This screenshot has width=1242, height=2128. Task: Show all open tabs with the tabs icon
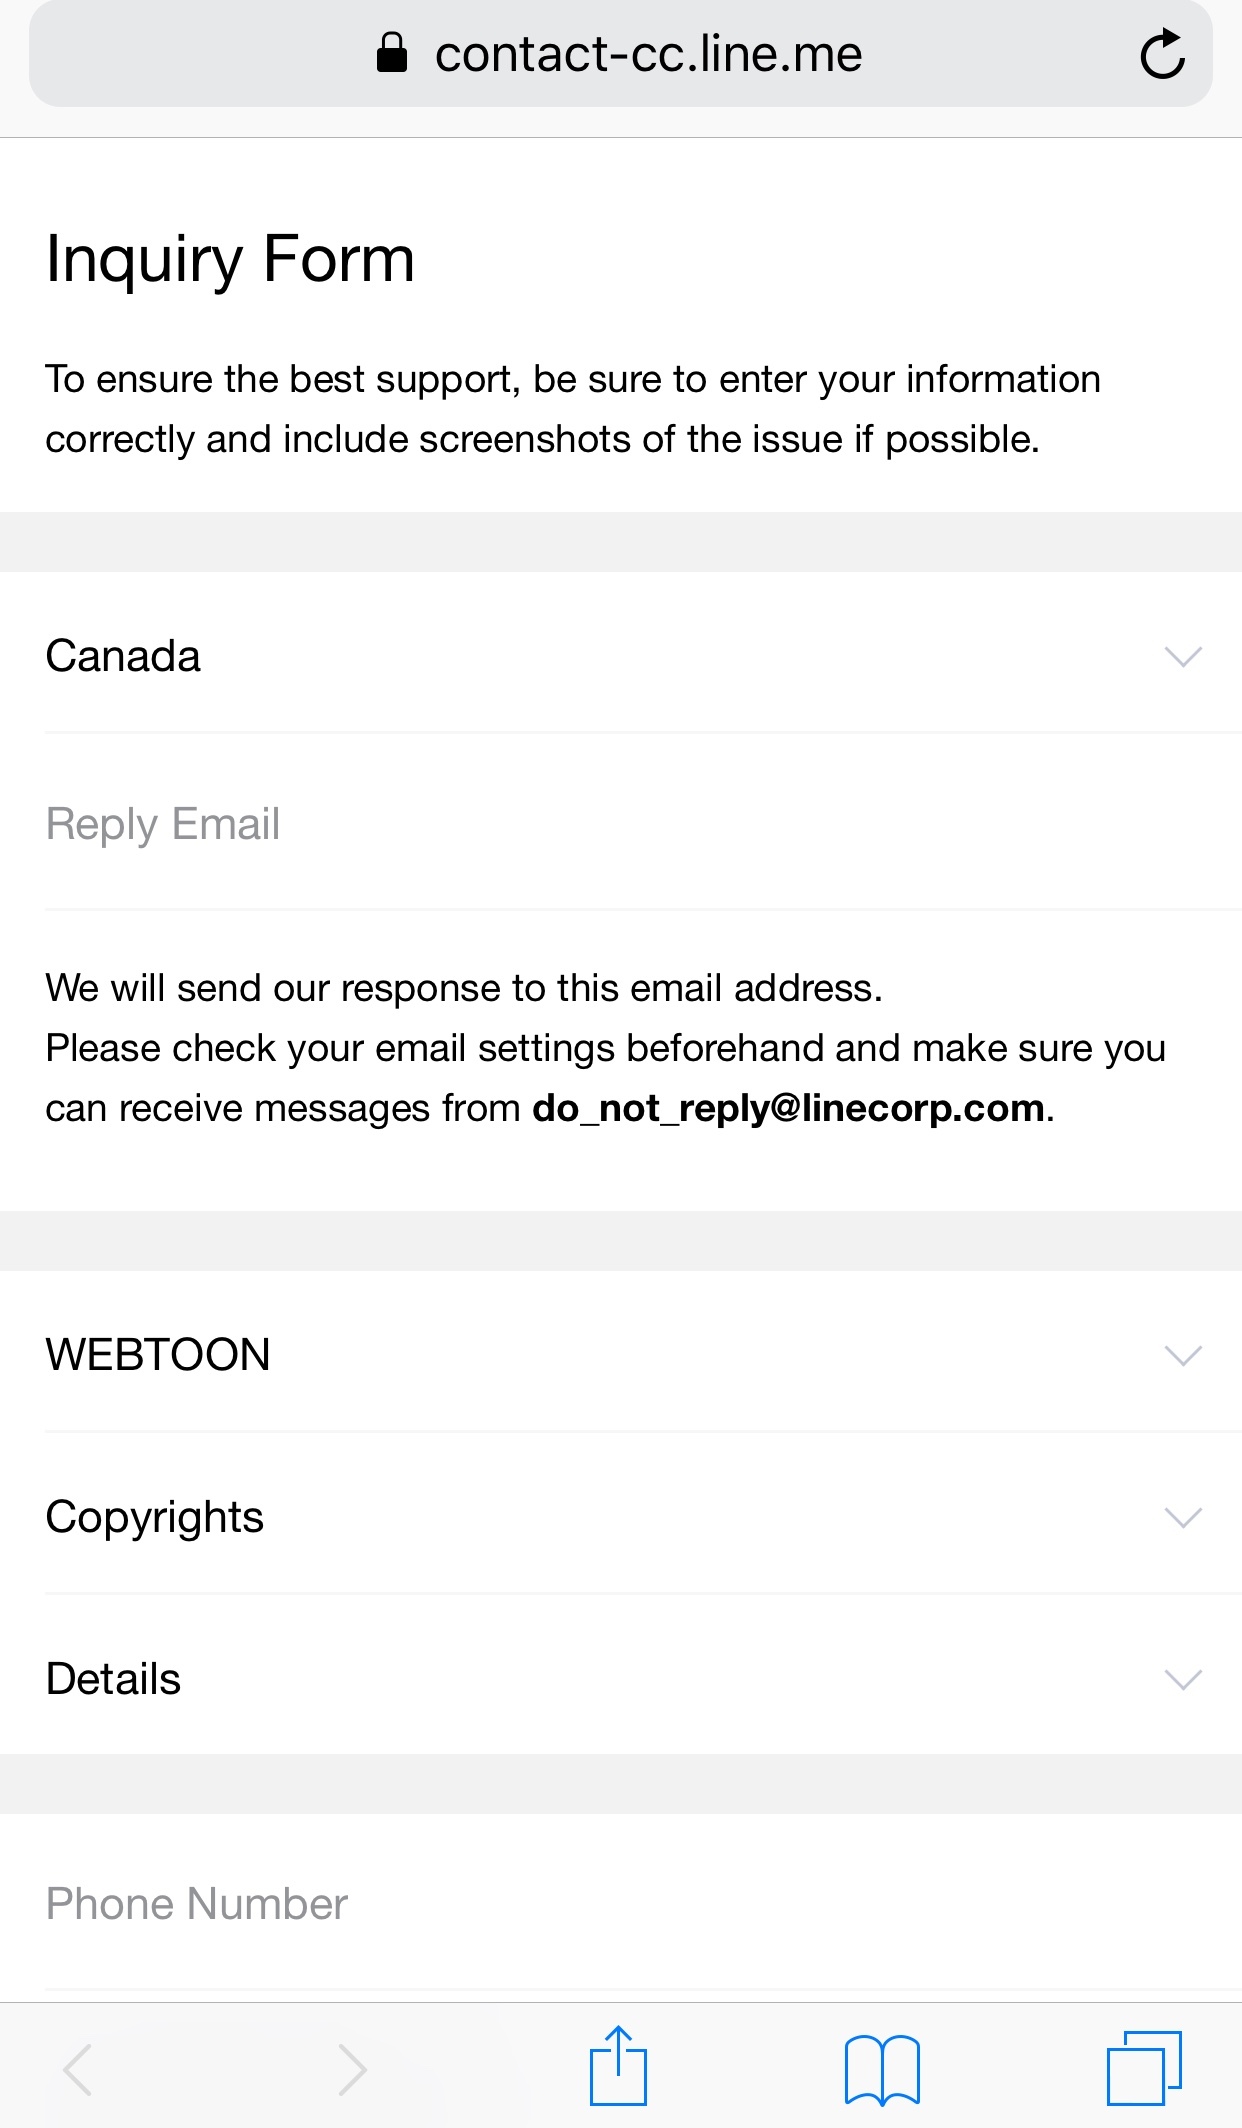pyautogui.click(x=1143, y=2068)
